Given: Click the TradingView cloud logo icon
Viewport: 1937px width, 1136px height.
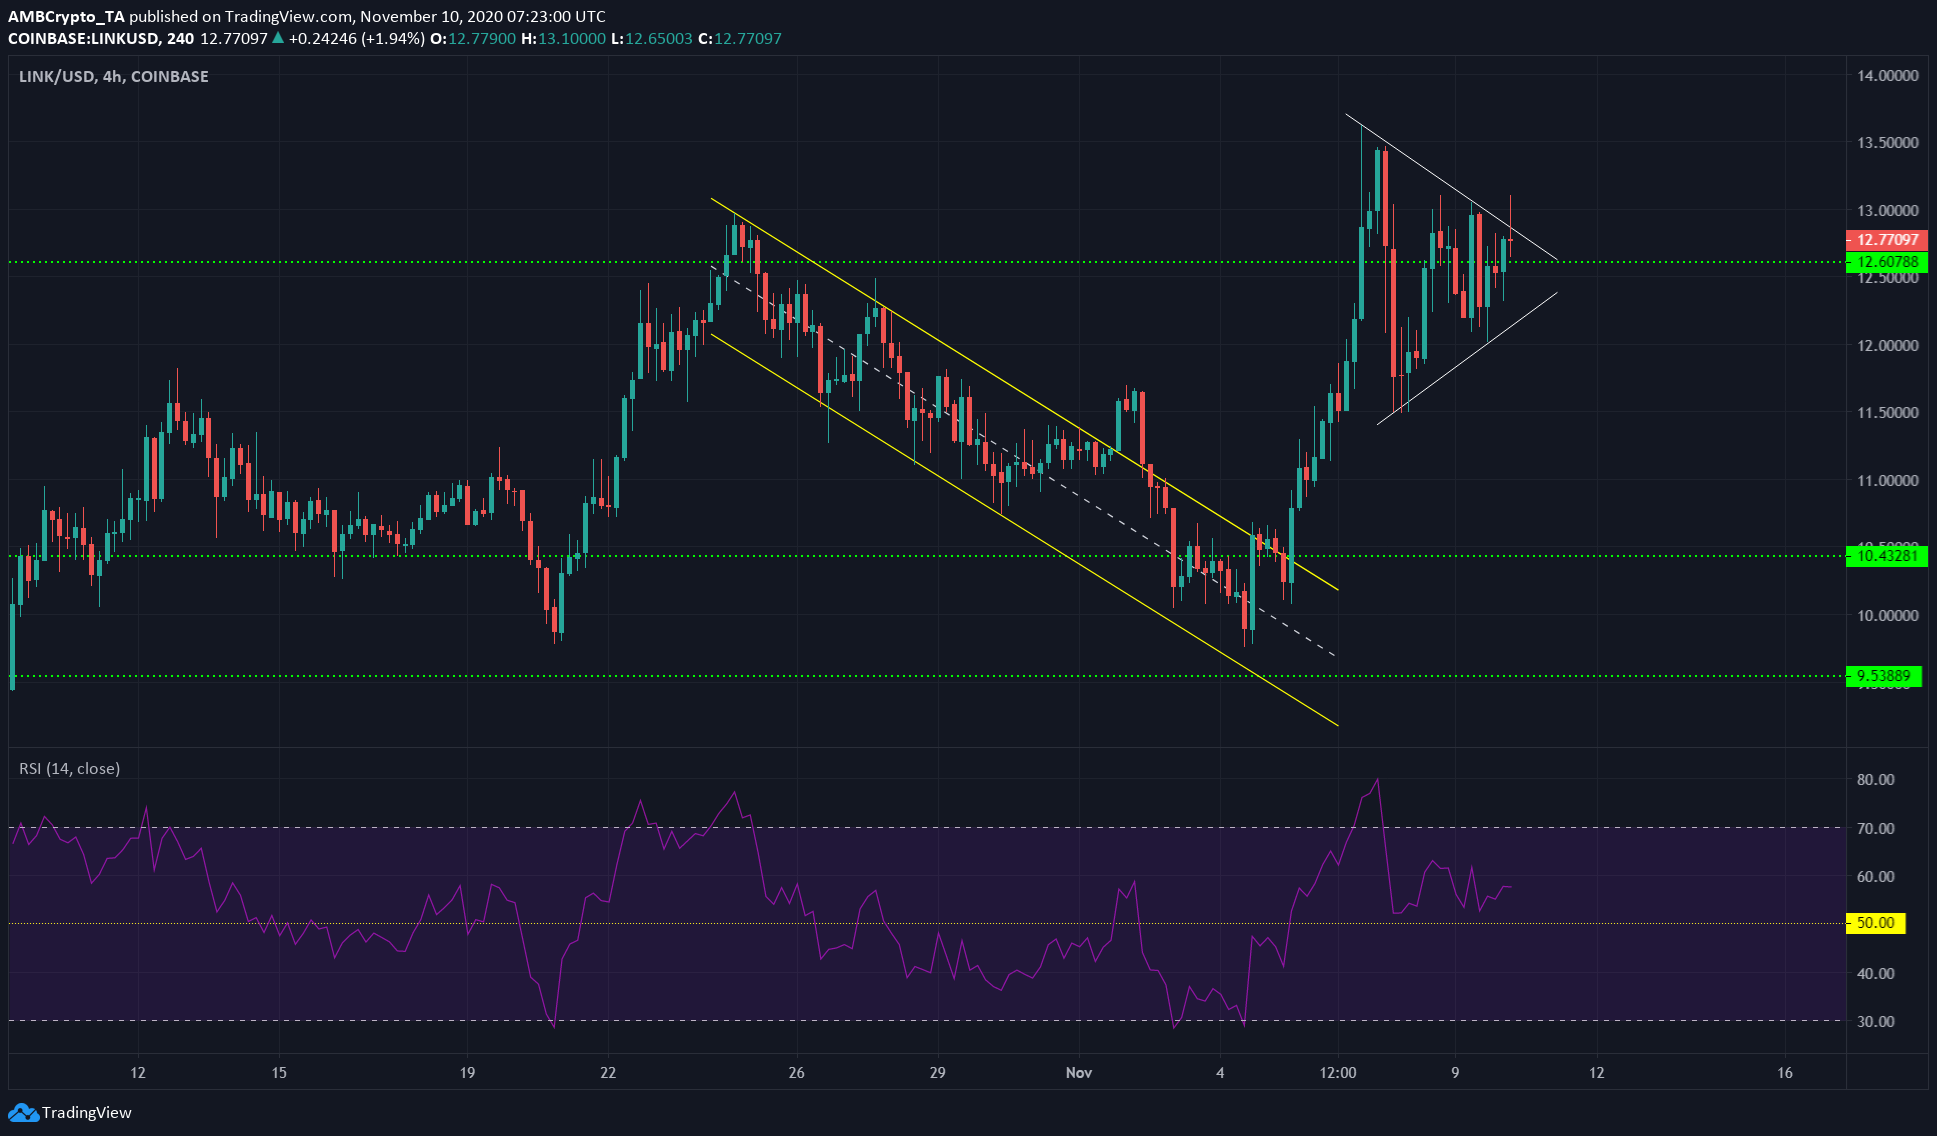Looking at the screenshot, I should tap(23, 1112).
